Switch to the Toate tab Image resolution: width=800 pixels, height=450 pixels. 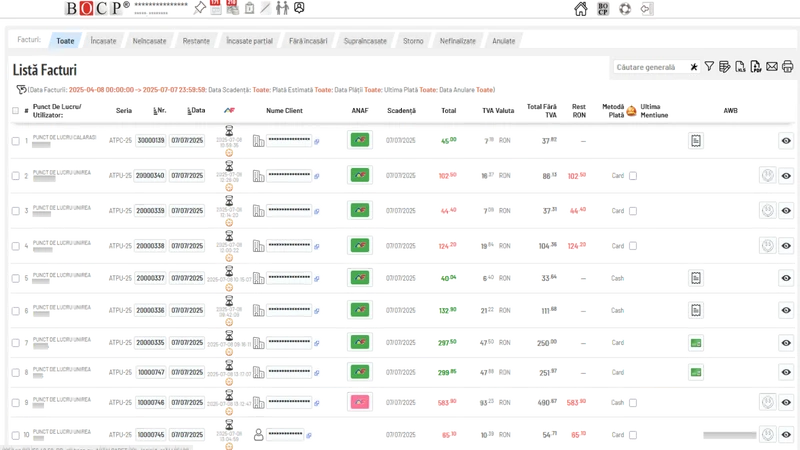tap(65, 41)
